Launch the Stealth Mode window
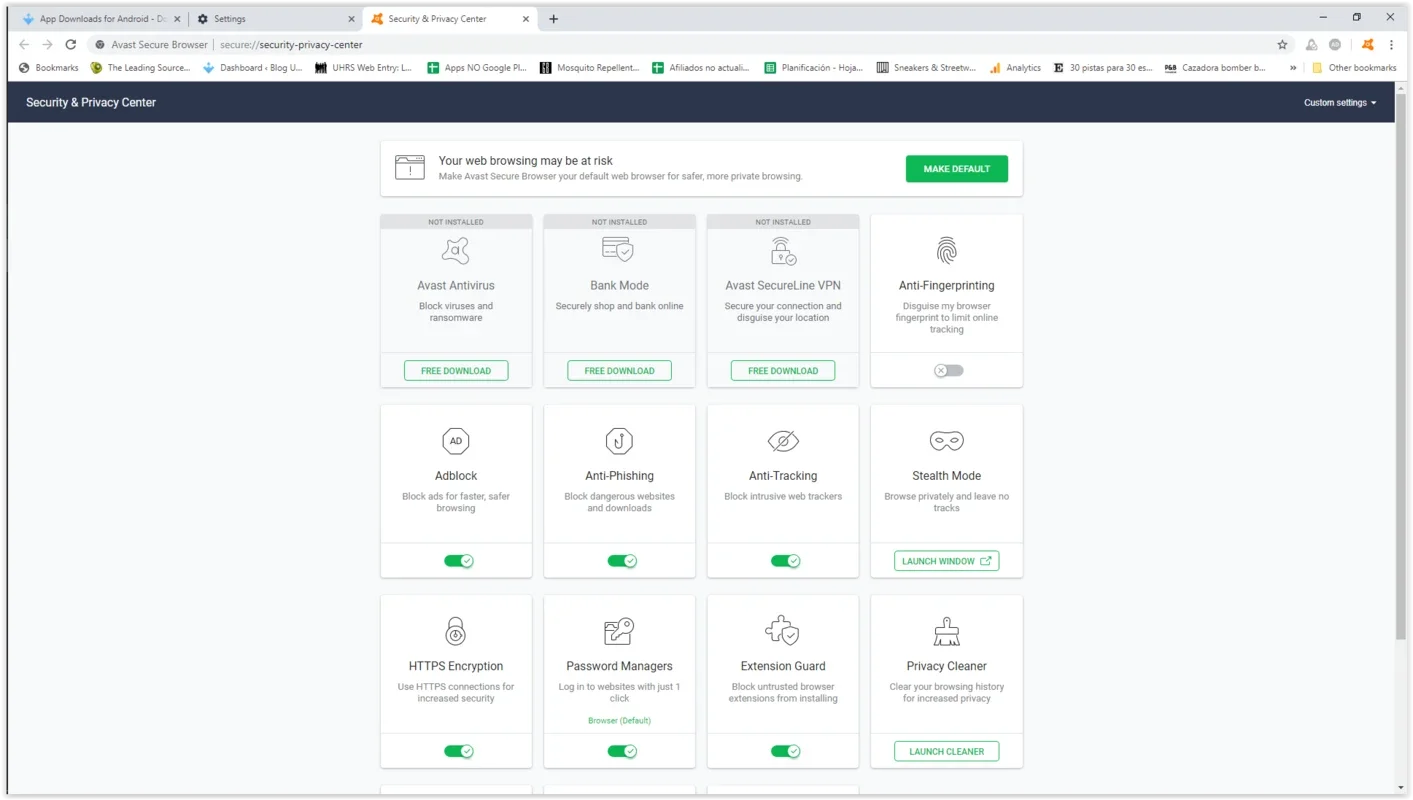 pos(946,561)
